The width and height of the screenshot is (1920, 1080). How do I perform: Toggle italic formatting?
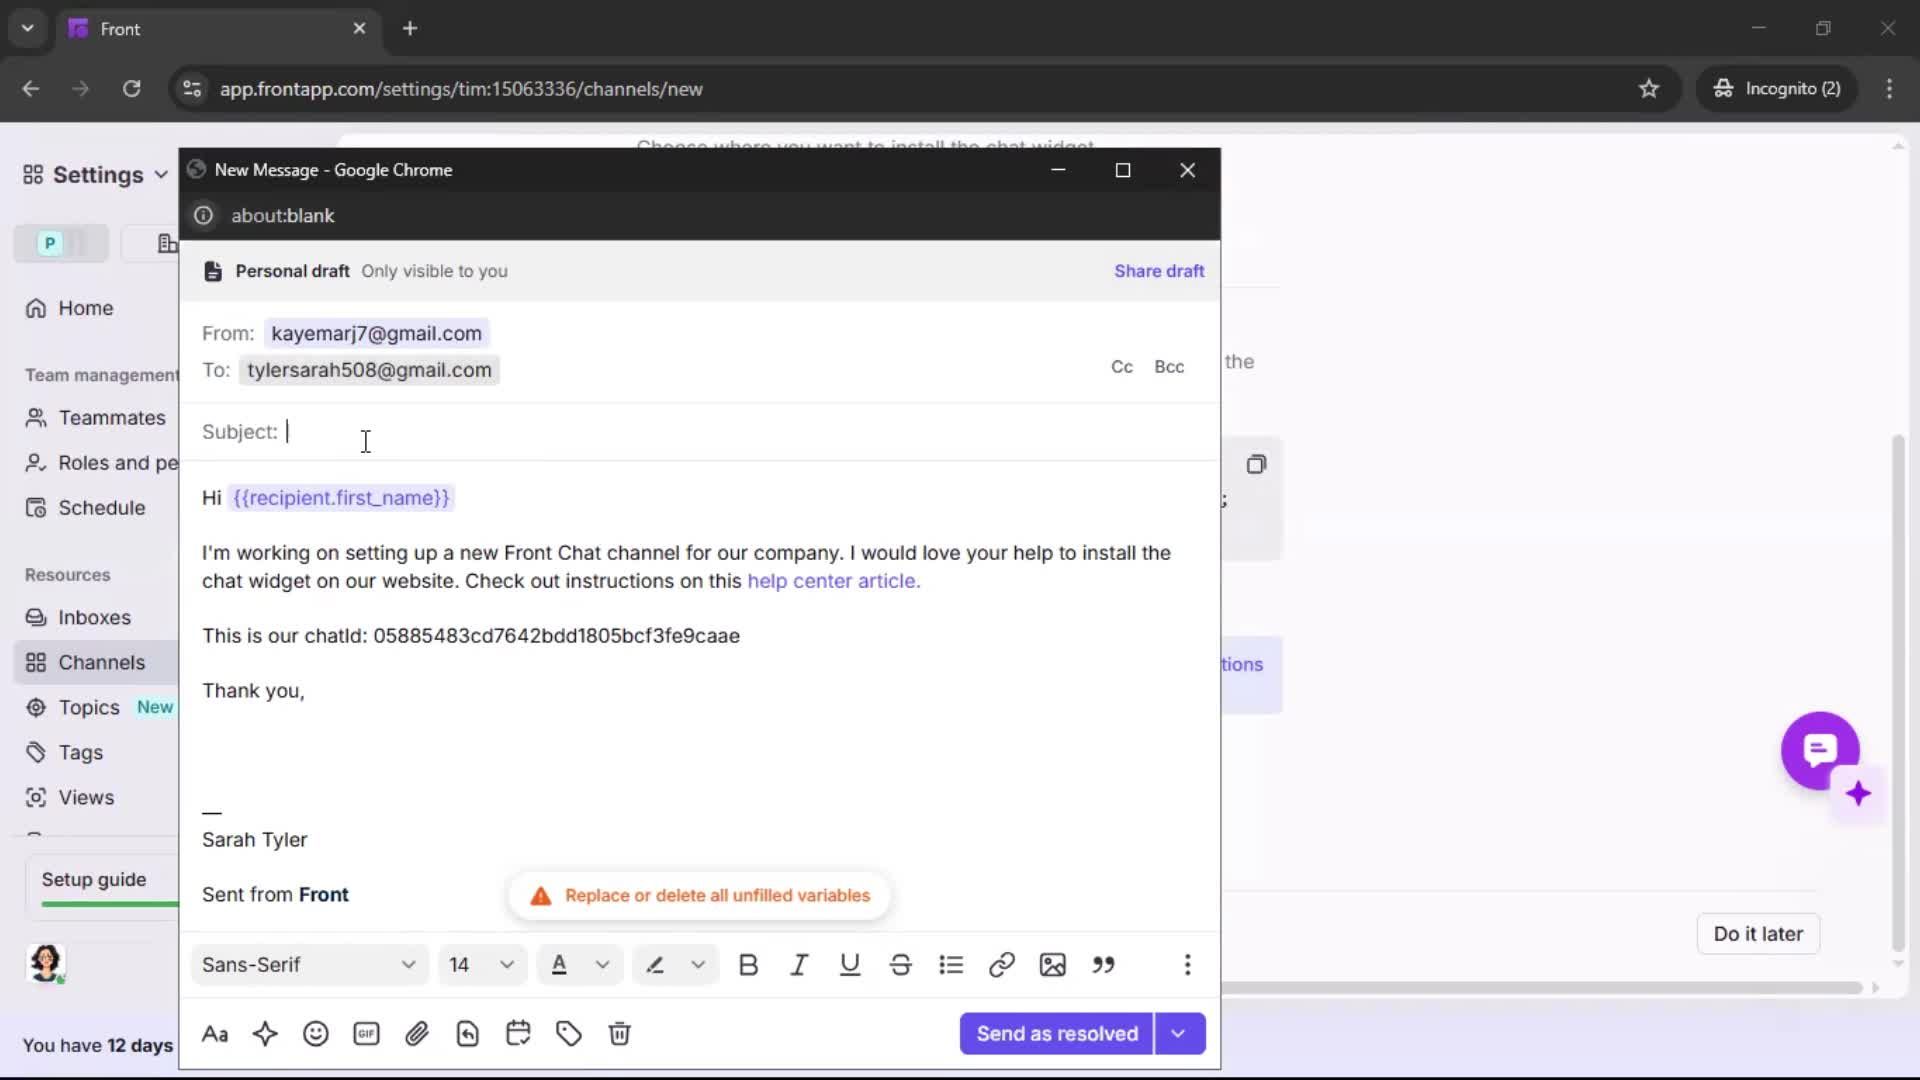click(799, 964)
